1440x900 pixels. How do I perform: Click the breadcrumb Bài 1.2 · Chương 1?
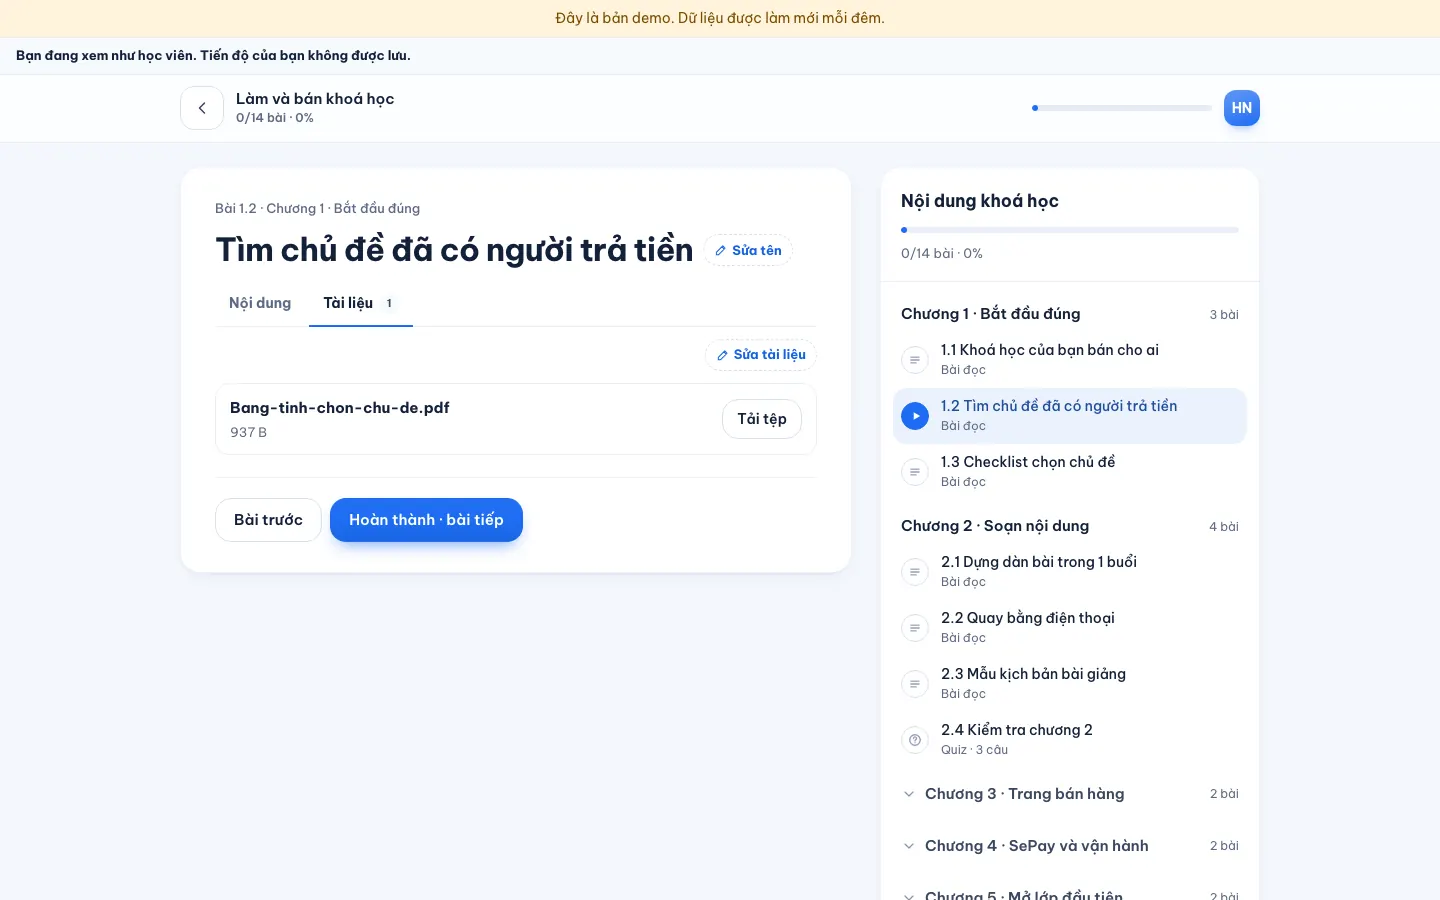click(317, 208)
